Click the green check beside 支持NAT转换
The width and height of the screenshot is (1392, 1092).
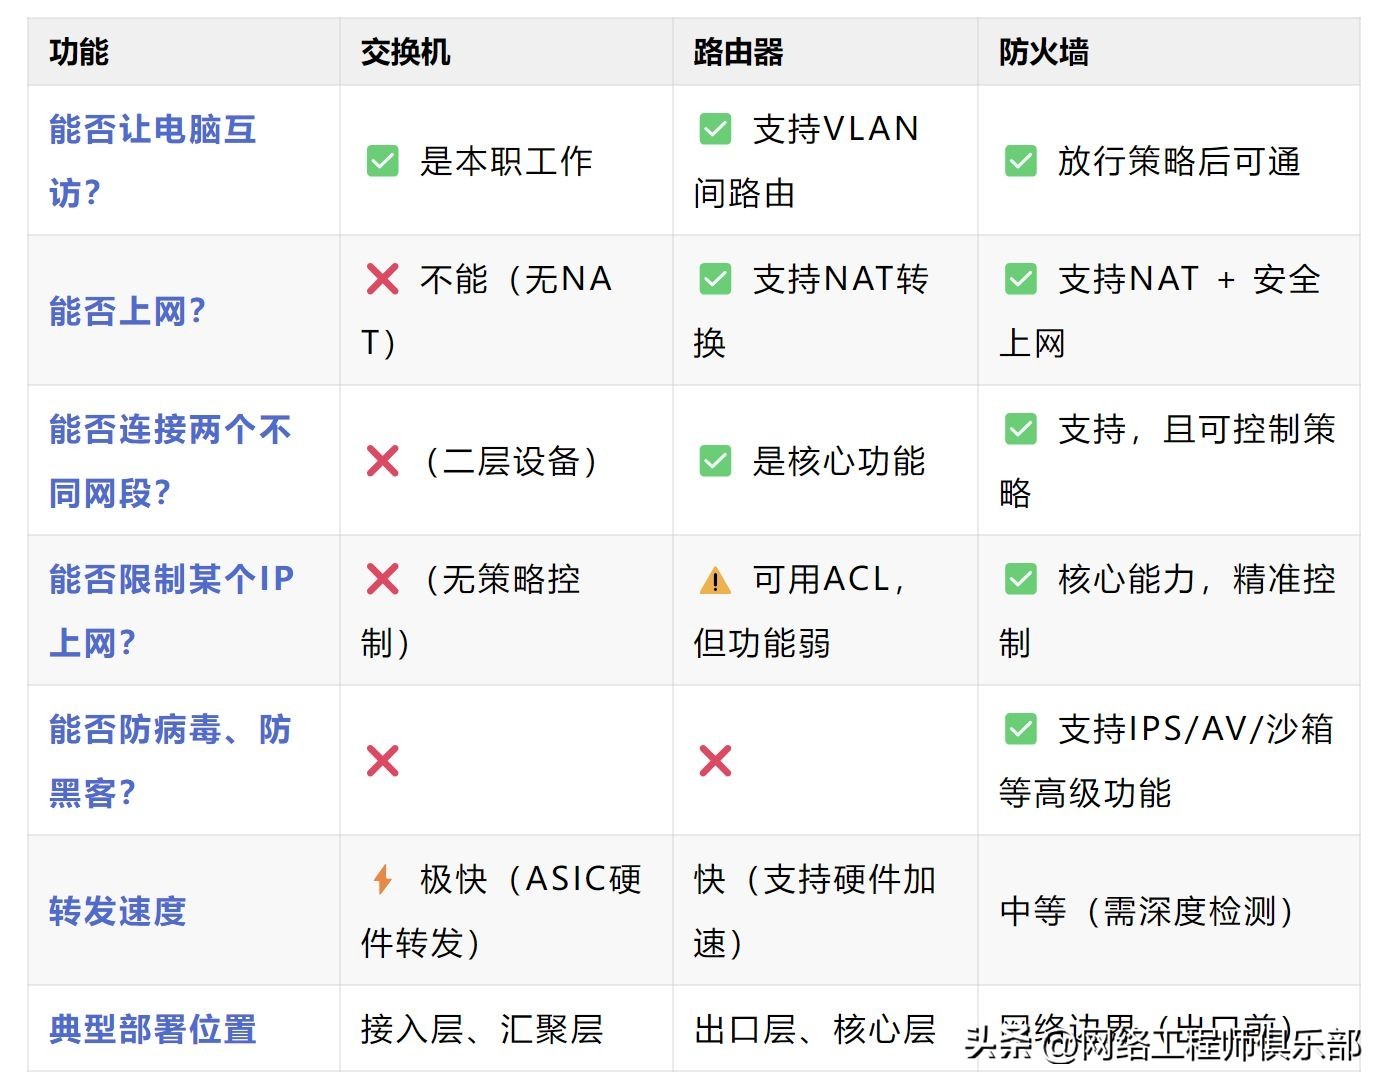click(x=715, y=279)
